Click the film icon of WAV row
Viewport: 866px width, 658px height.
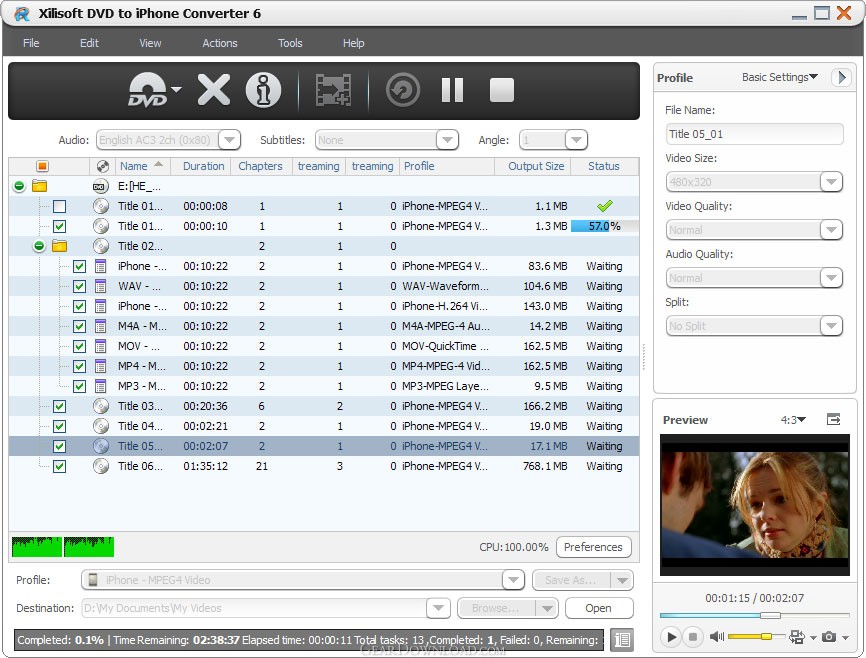point(101,286)
